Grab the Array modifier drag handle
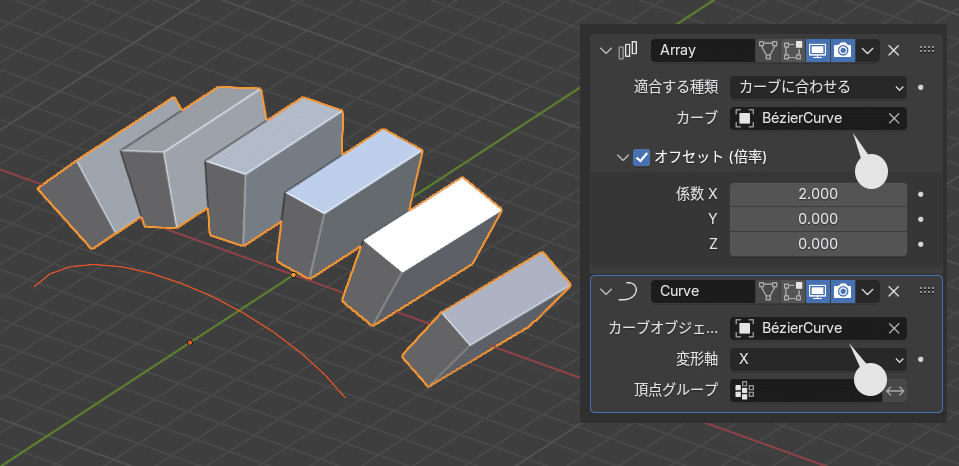Screen dimensions: 959x466 pos(927,50)
